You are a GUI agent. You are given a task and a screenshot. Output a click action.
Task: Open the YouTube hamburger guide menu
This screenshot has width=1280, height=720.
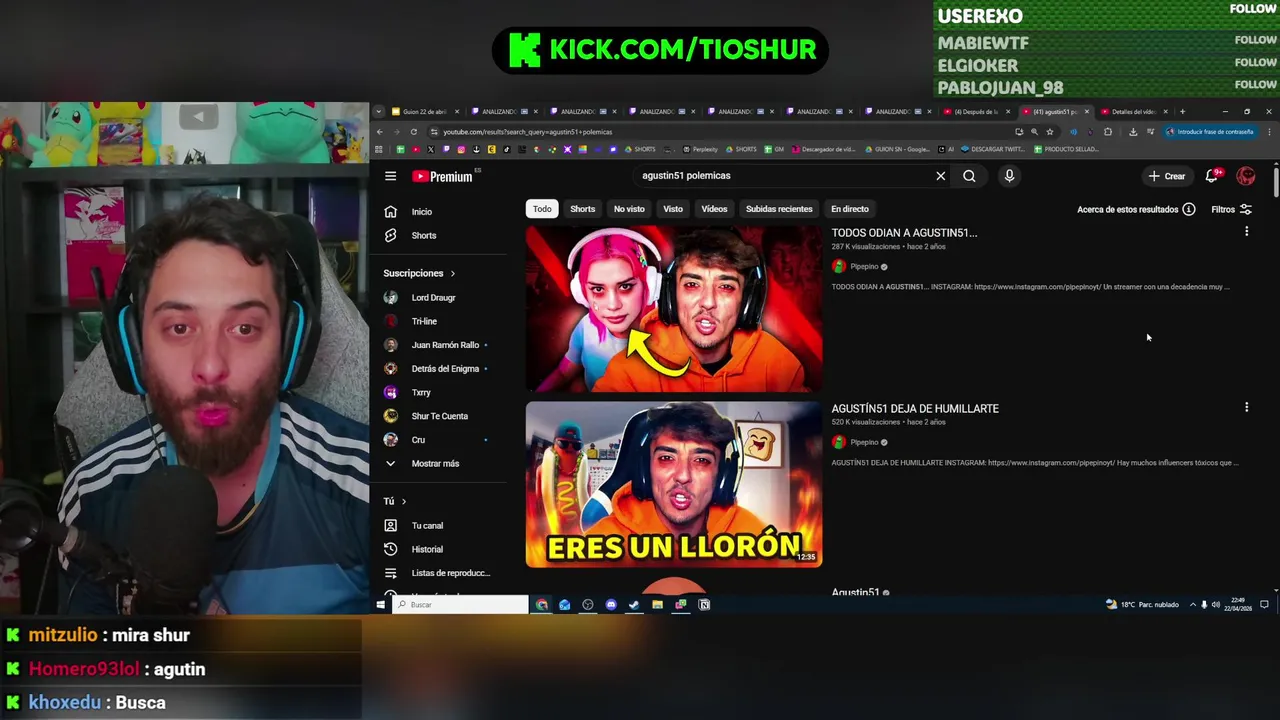[390, 176]
